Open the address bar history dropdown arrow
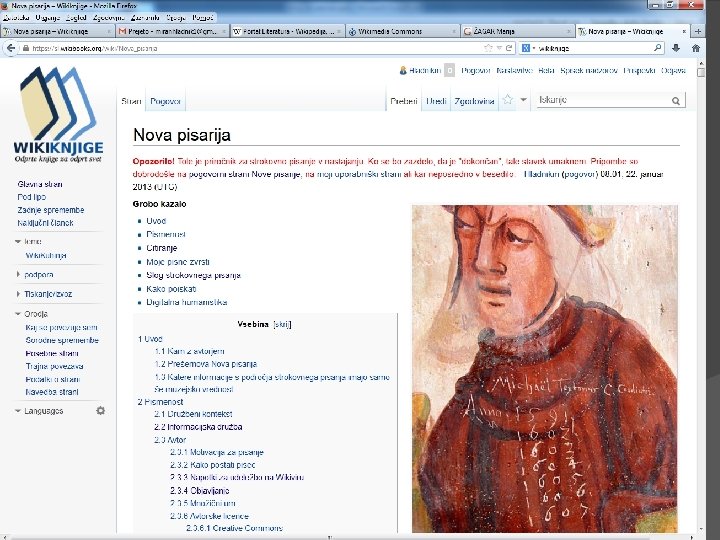720x540 pixels. point(499,48)
